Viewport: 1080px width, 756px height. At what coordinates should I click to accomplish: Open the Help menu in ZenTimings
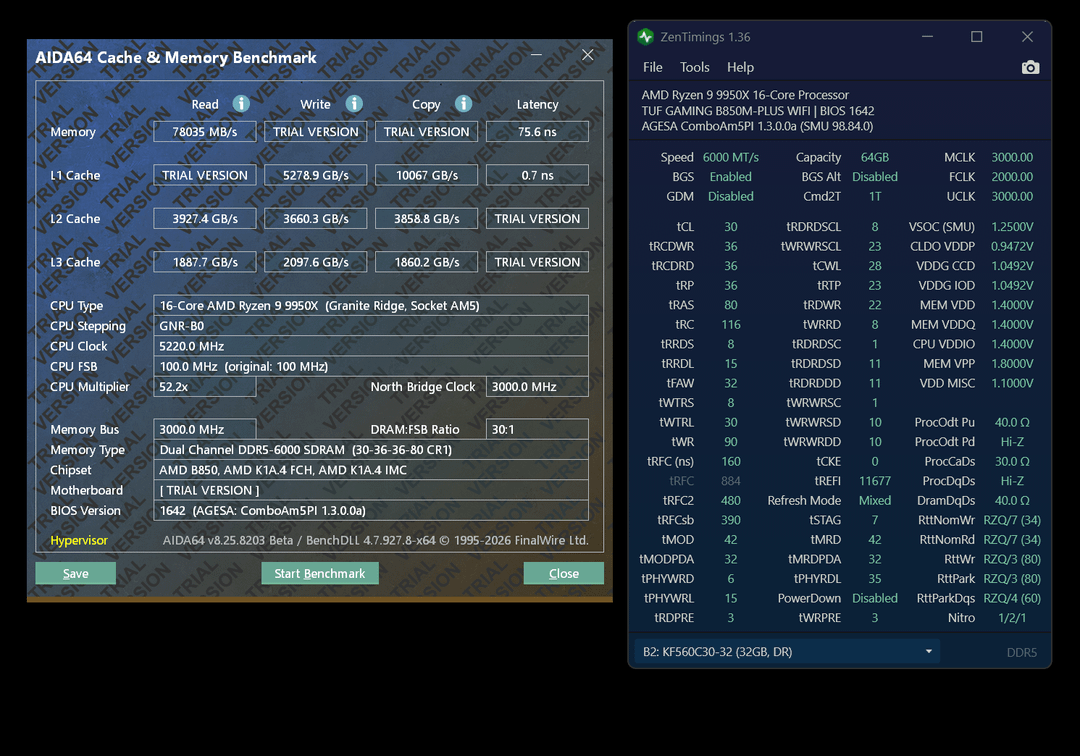(x=740, y=67)
